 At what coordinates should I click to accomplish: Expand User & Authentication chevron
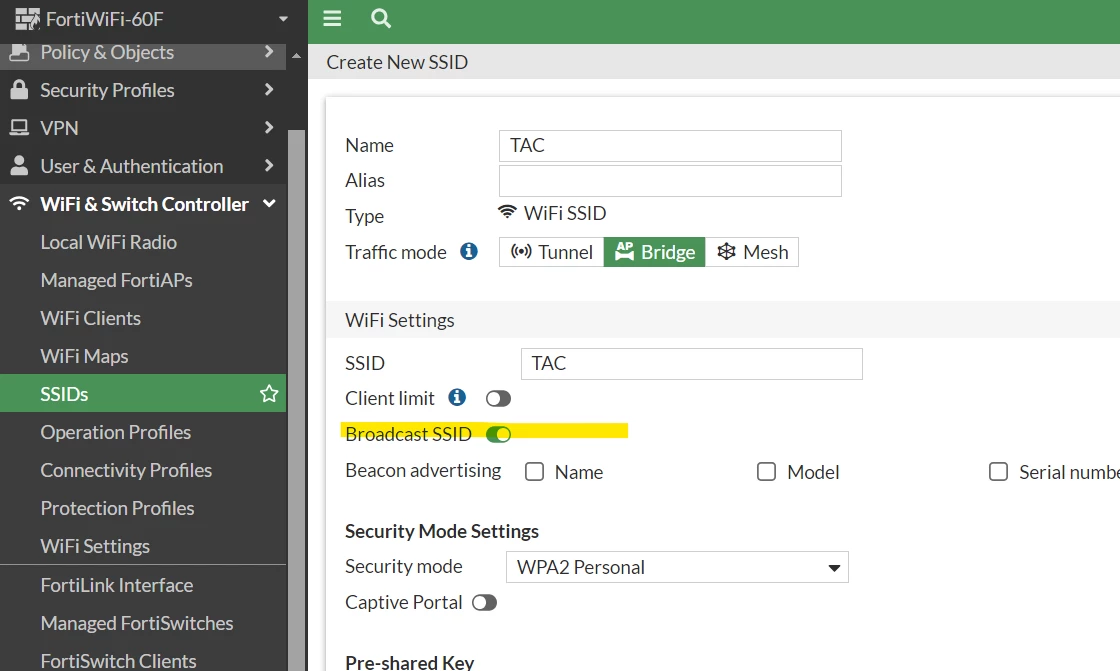(269, 165)
